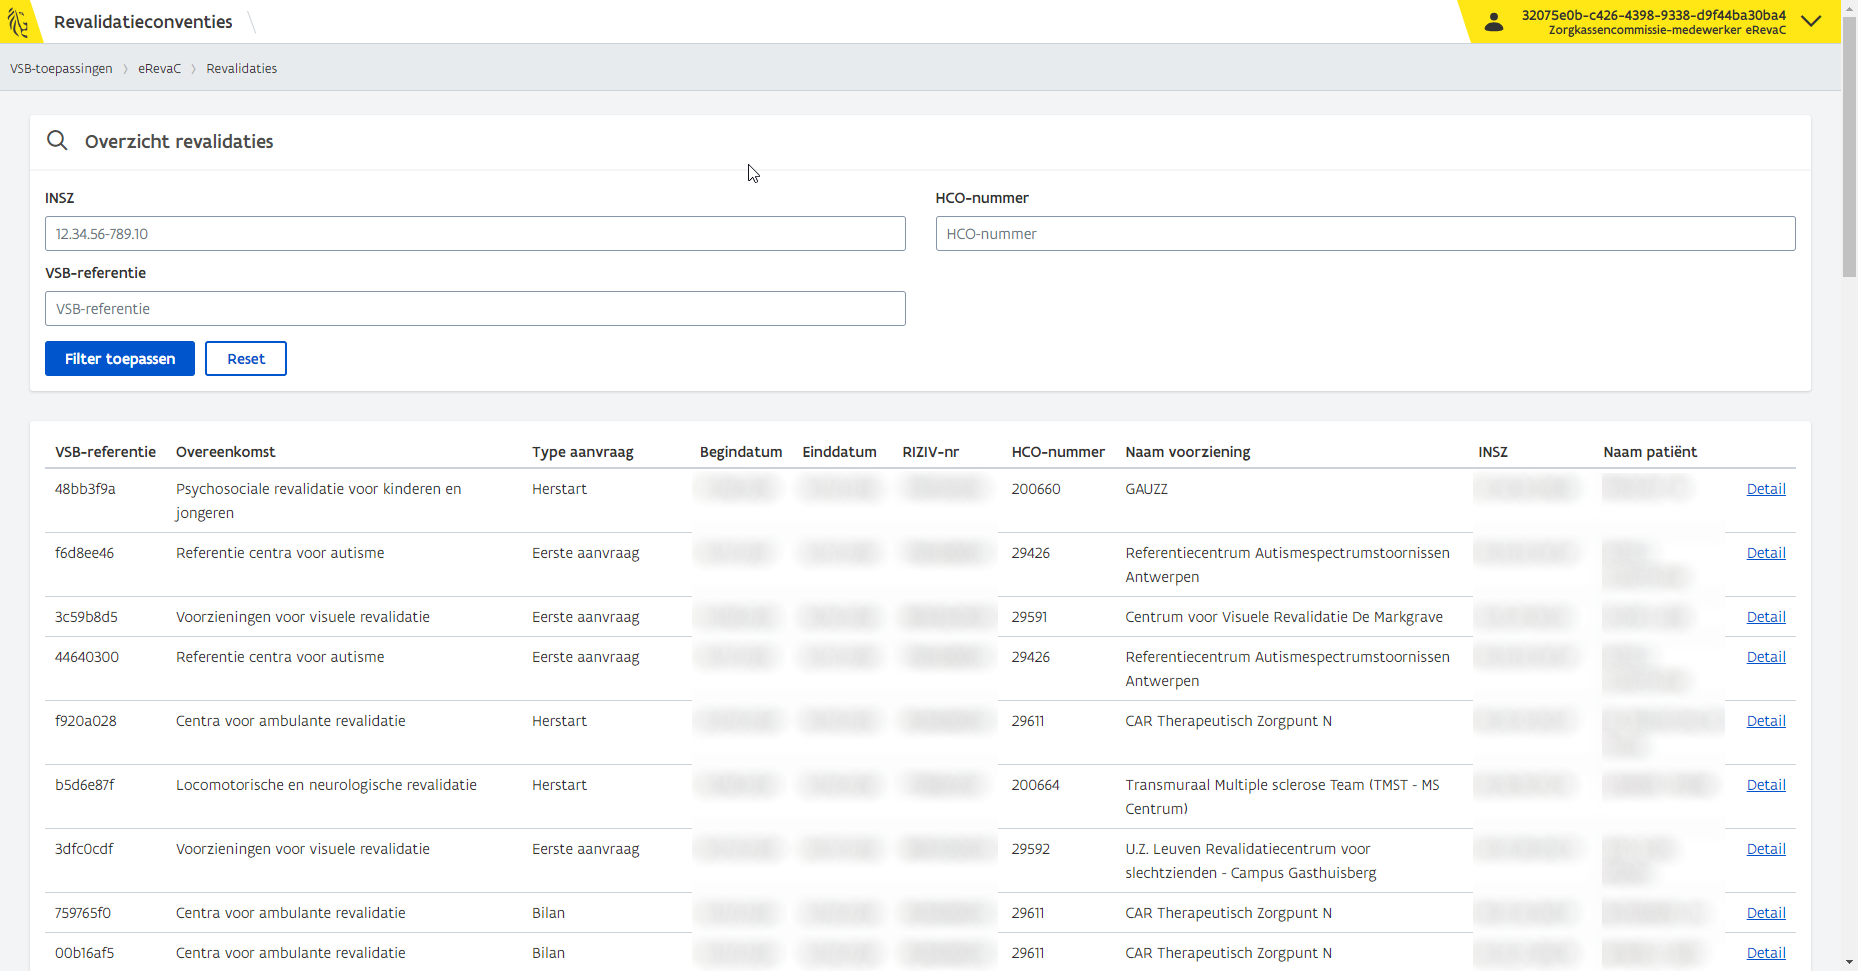This screenshot has height=971, width=1858.
Task: Go to VSB-toepassingen breadcrumb
Action: pos(61,69)
